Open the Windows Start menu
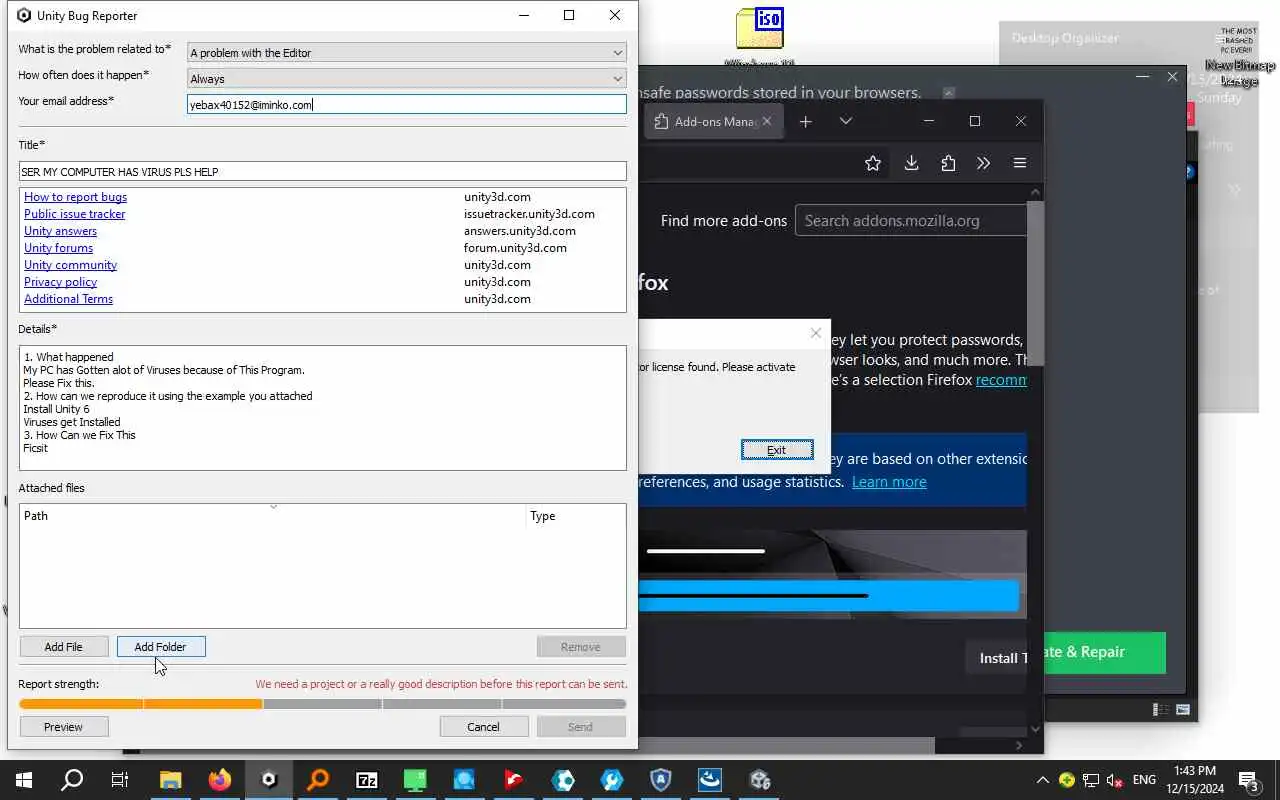This screenshot has width=1280, height=800. [24, 780]
